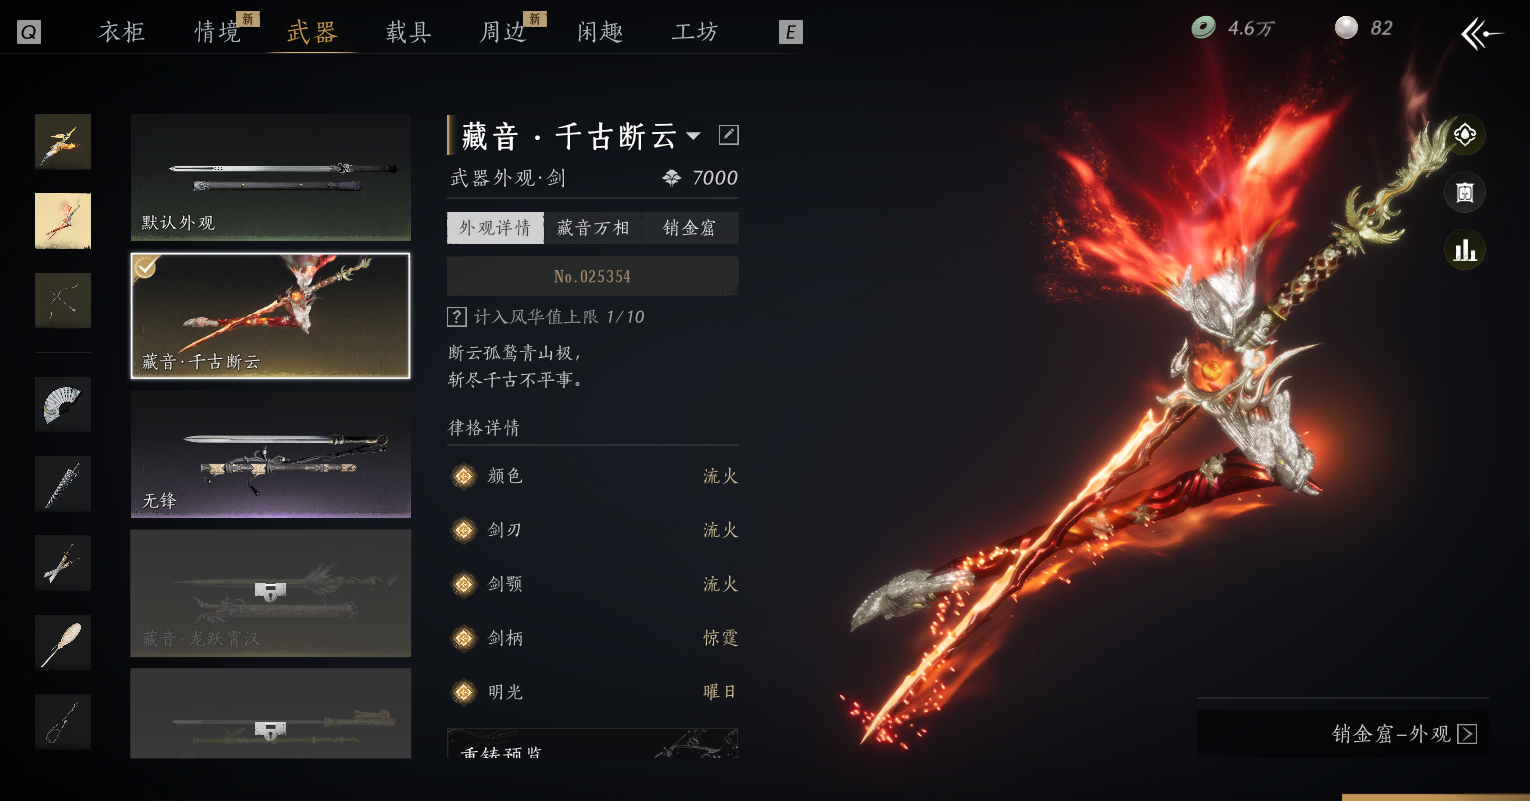Select the dual blades category icon
Viewport: 1530px width, 801px height.
[63, 562]
